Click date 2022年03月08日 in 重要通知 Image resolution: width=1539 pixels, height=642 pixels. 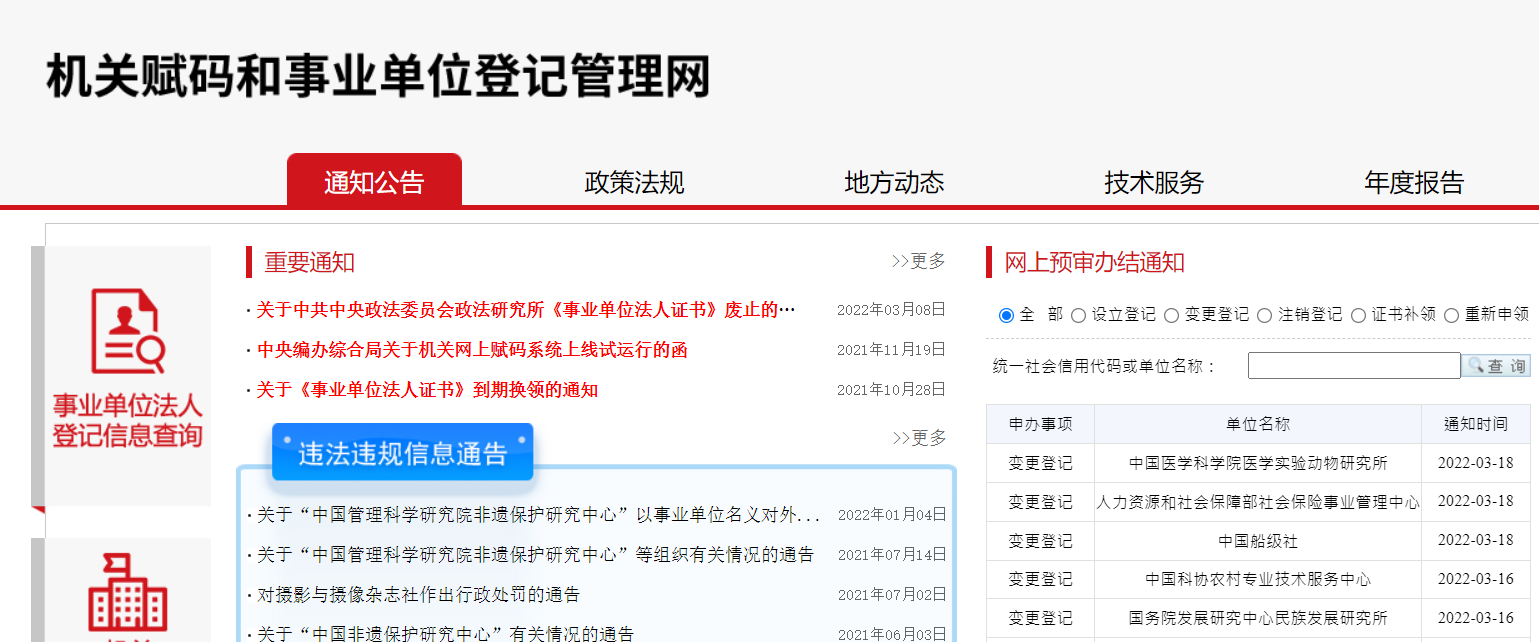point(891,310)
